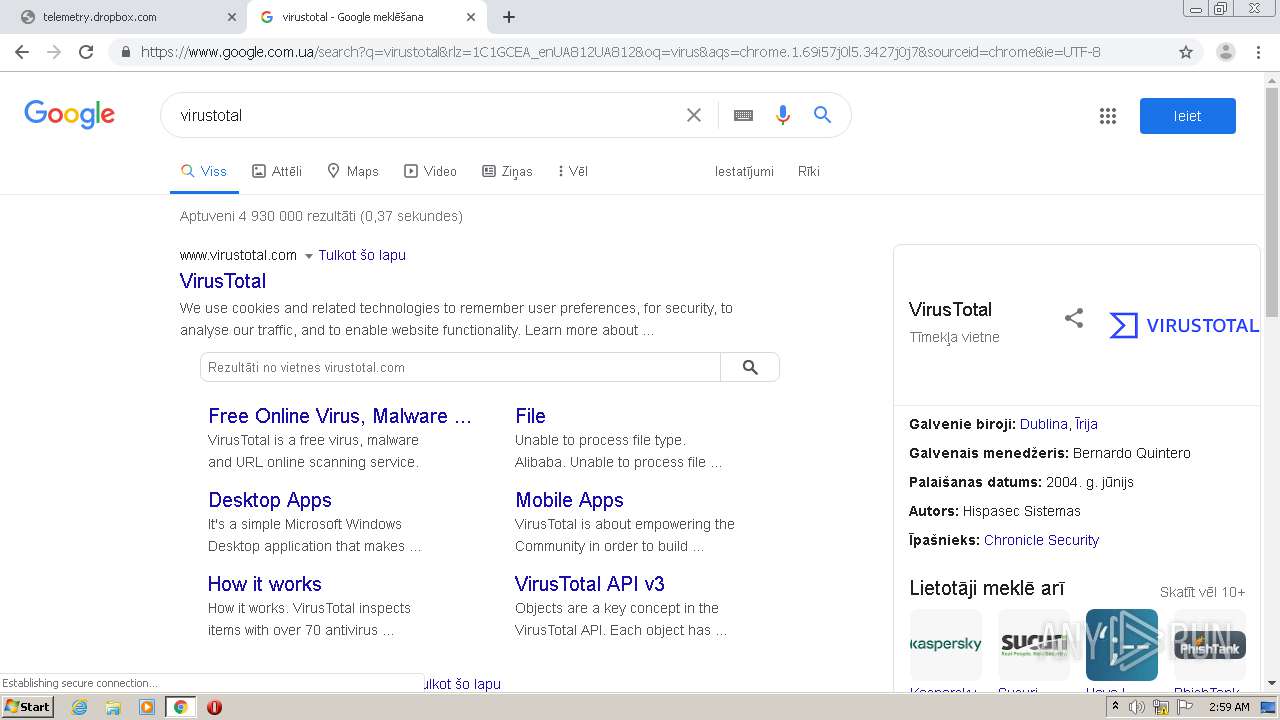The width and height of the screenshot is (1280, 720).
Task: Click Tulkot šo lapu translate link
Action: [362, 255]
